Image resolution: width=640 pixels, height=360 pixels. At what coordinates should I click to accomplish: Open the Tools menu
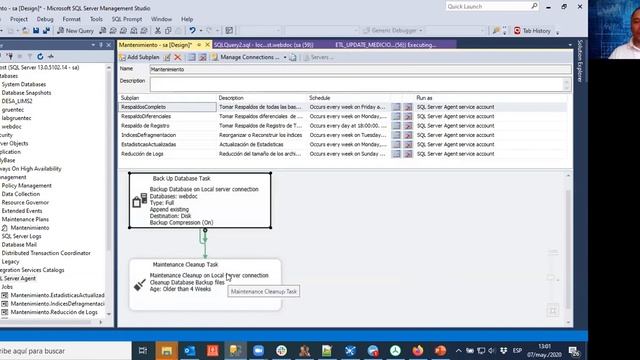(96, 19)
